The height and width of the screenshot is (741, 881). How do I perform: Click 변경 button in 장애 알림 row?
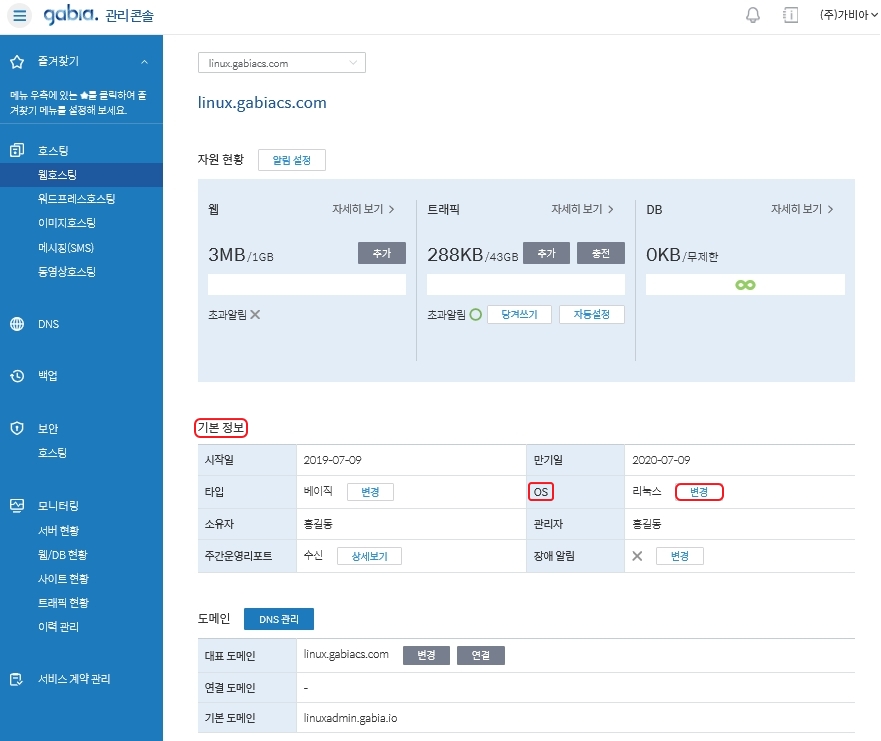tap(680, 556)
